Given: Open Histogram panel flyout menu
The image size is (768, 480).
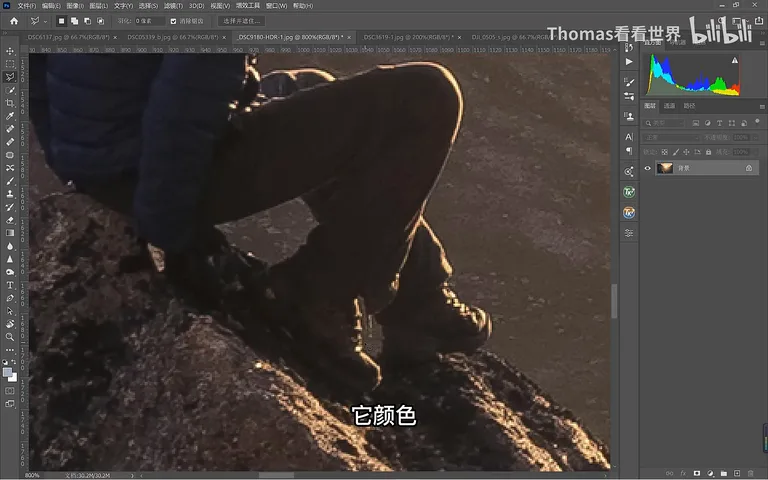Looking at the screenshot, I should [762, 44].
